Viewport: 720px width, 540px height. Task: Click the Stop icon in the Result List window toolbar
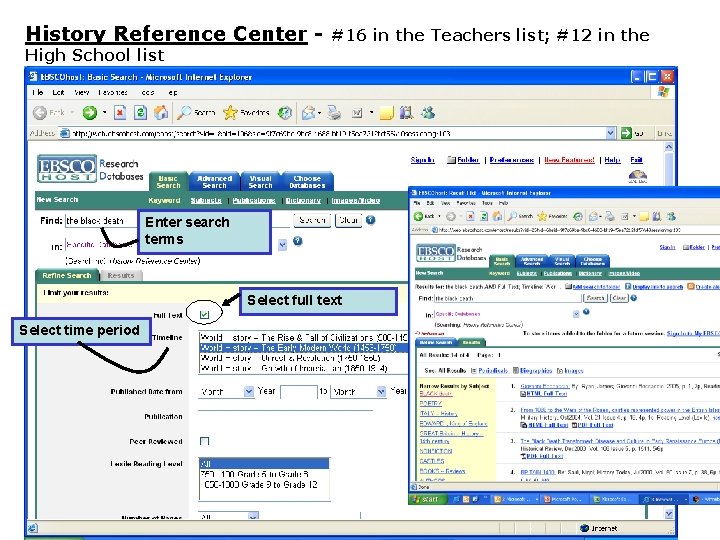[470, 216]
